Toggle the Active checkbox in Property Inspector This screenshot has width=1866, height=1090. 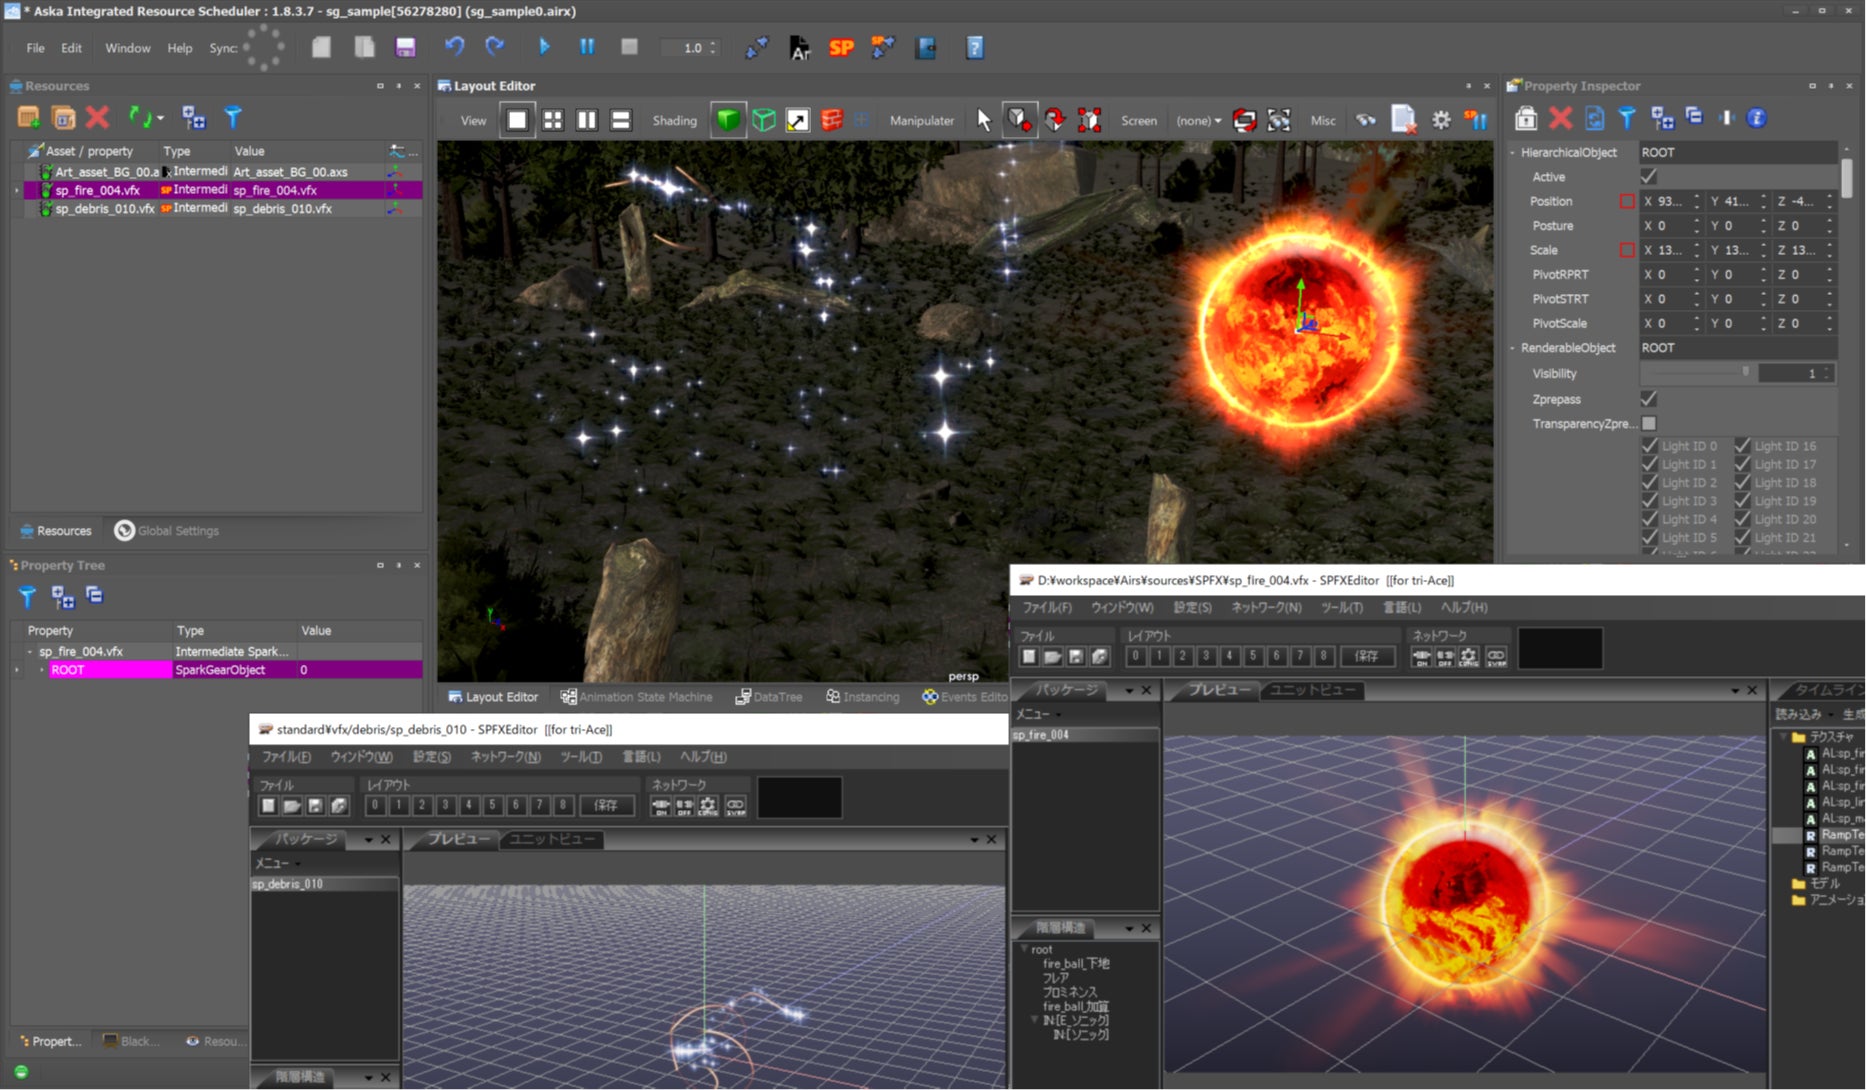(1649, 177)
